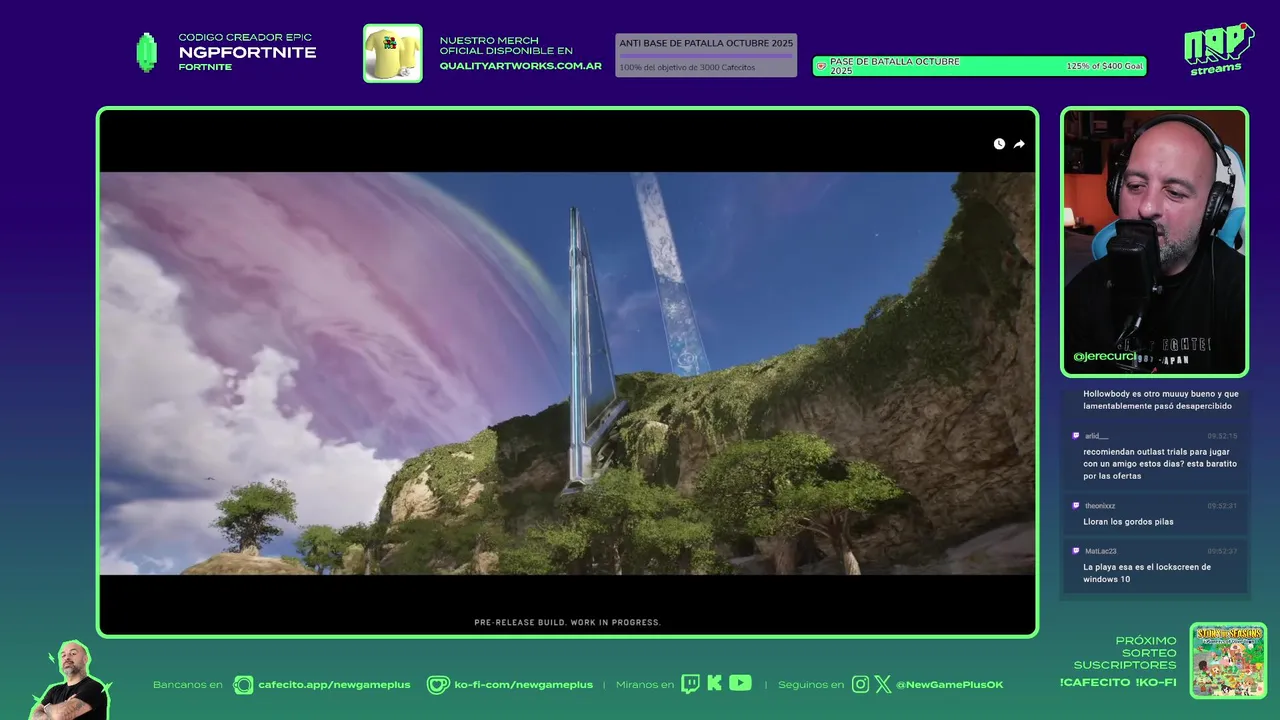Click the green Epic creator code gem icon
Viewport: 1280px width, 720px height.
pyautogui.click(x=147, y=52)
